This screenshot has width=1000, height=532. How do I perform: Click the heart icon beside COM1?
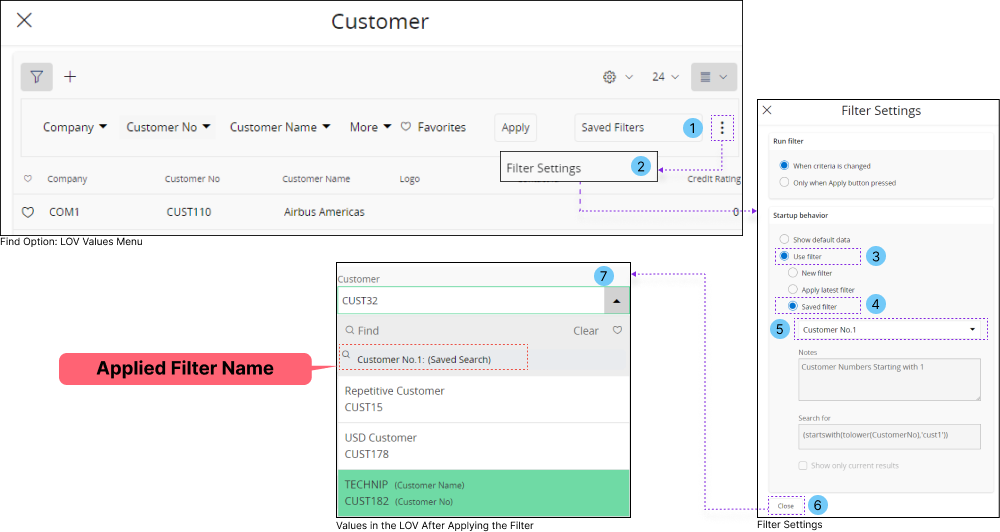[28, 212]
